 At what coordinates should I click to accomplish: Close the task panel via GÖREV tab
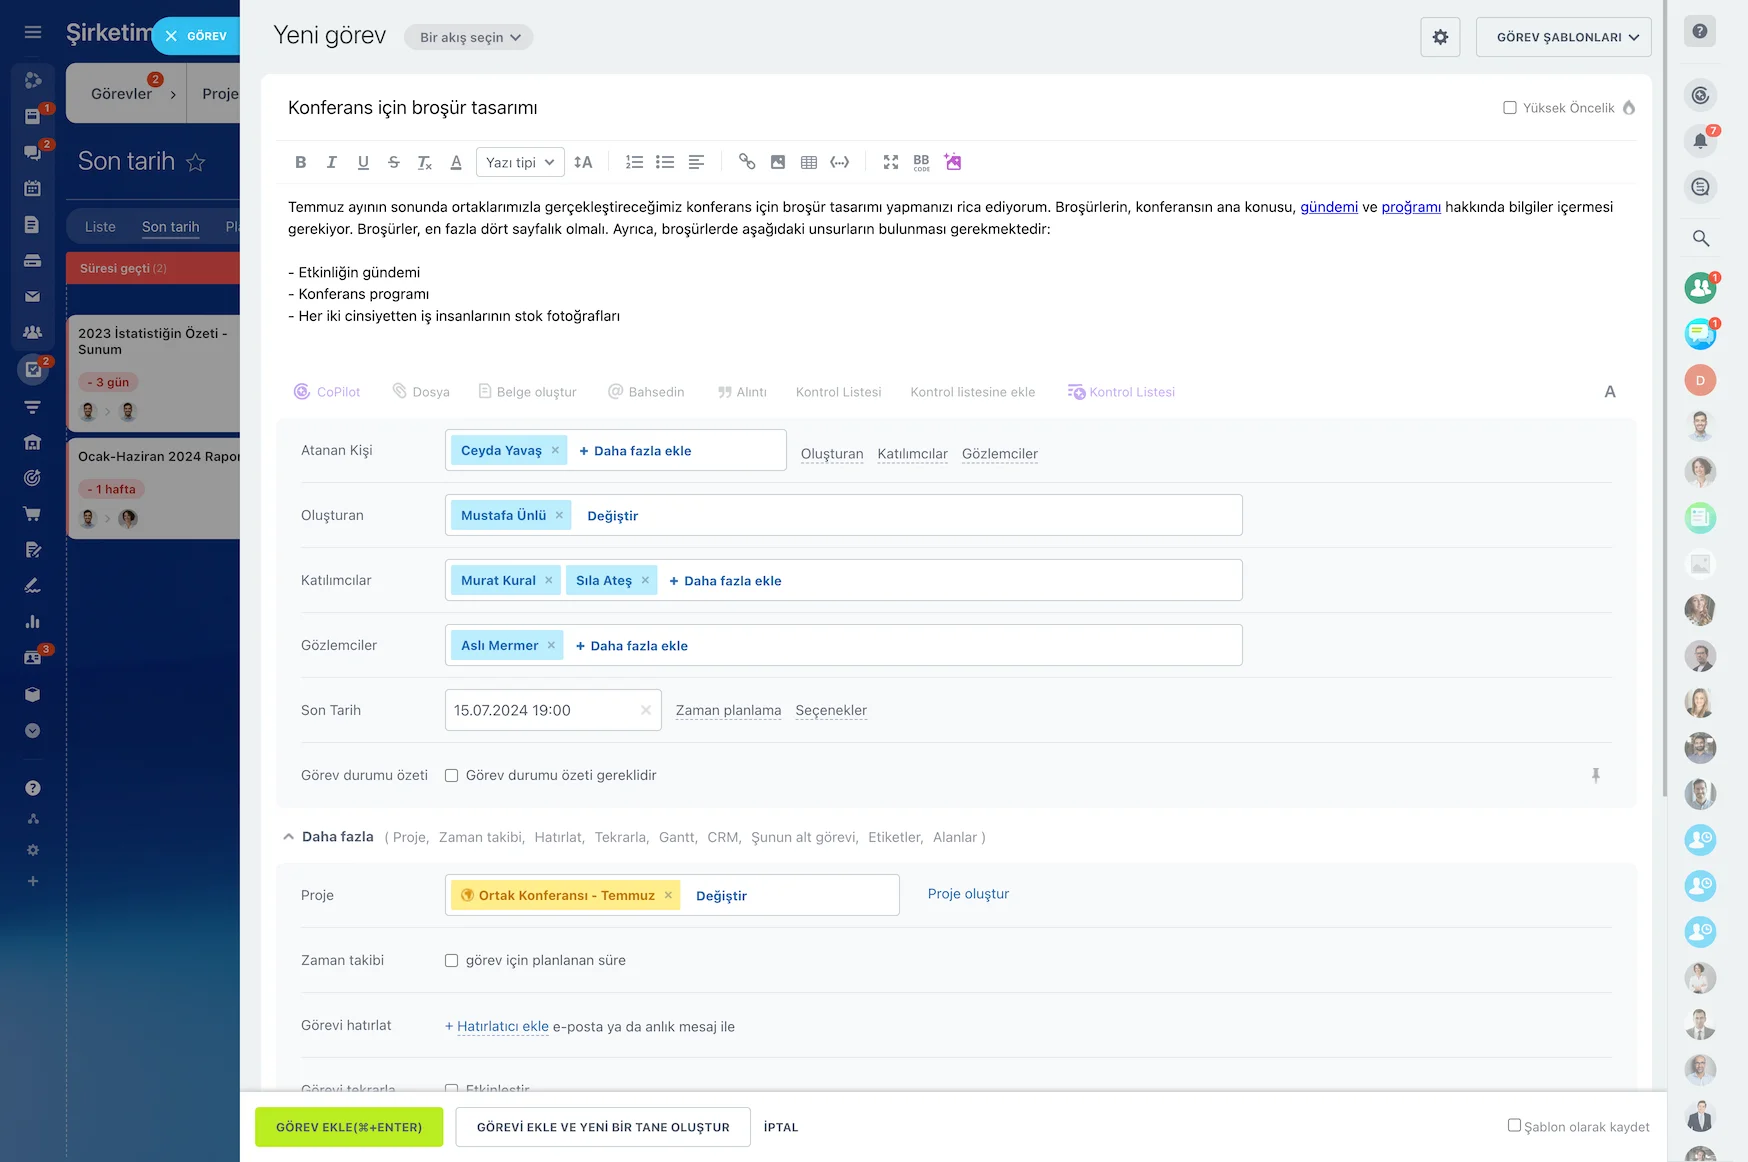197,36
